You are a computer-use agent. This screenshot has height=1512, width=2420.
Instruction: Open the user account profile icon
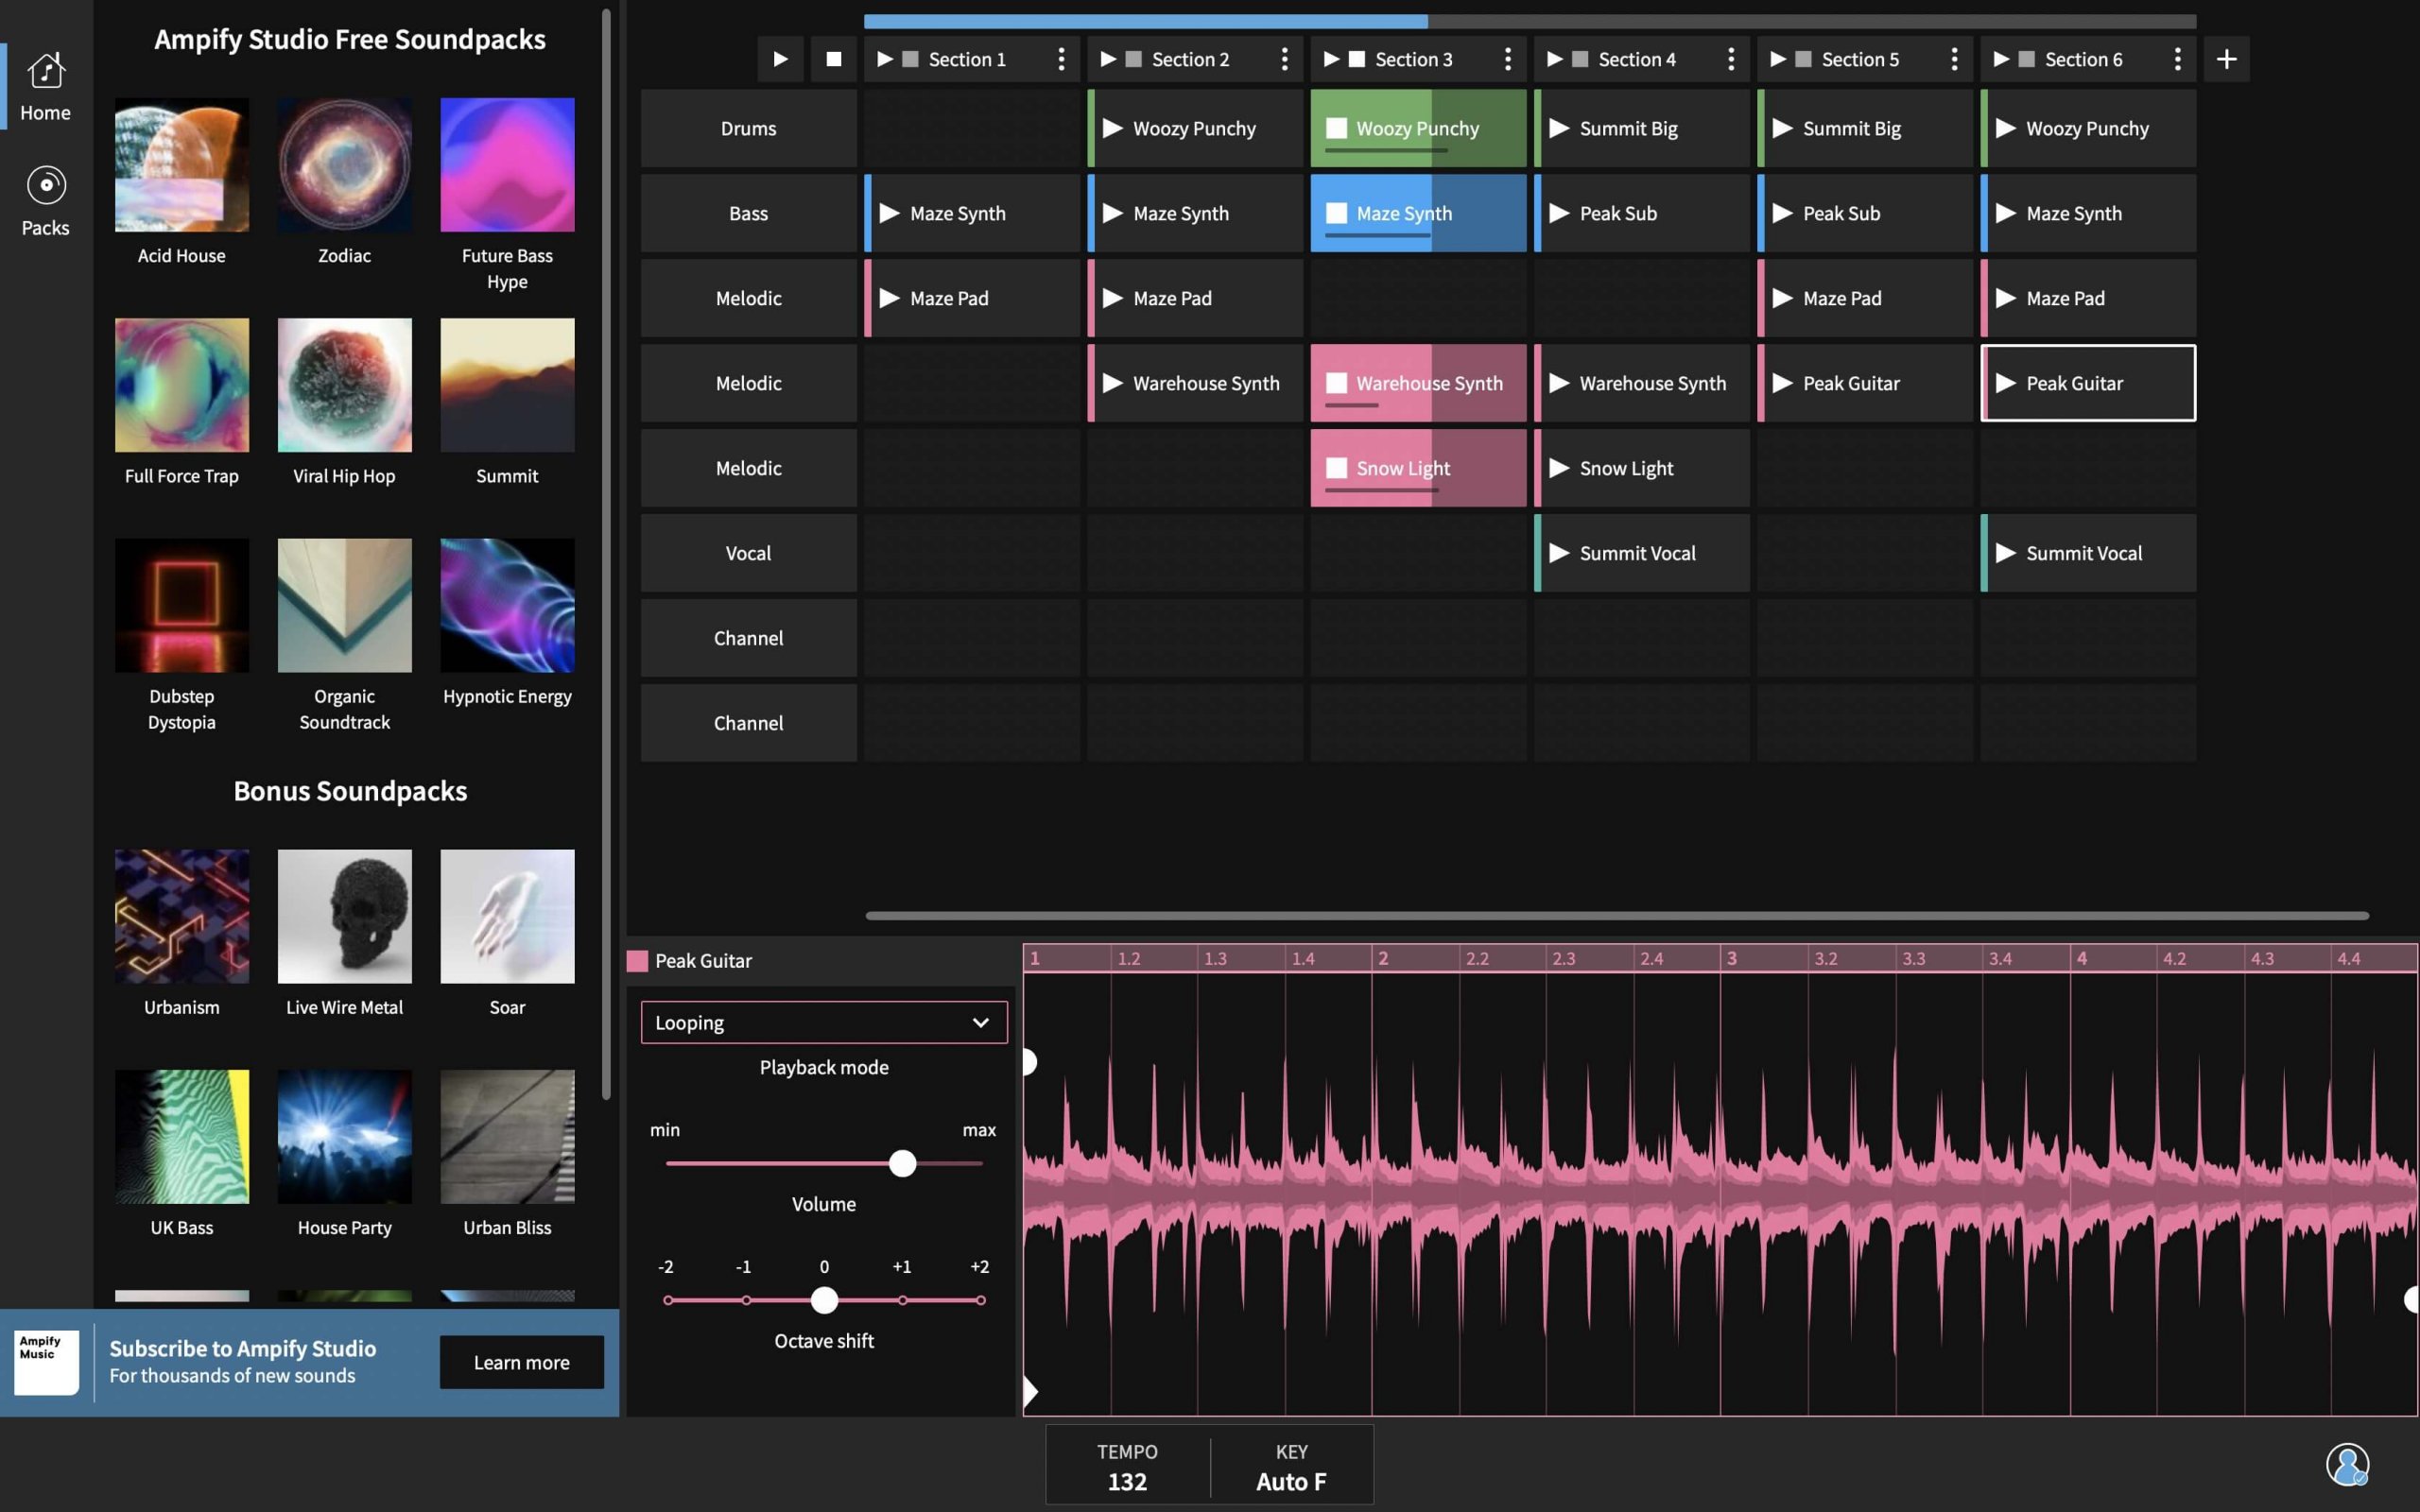tap(2346, 1465)
